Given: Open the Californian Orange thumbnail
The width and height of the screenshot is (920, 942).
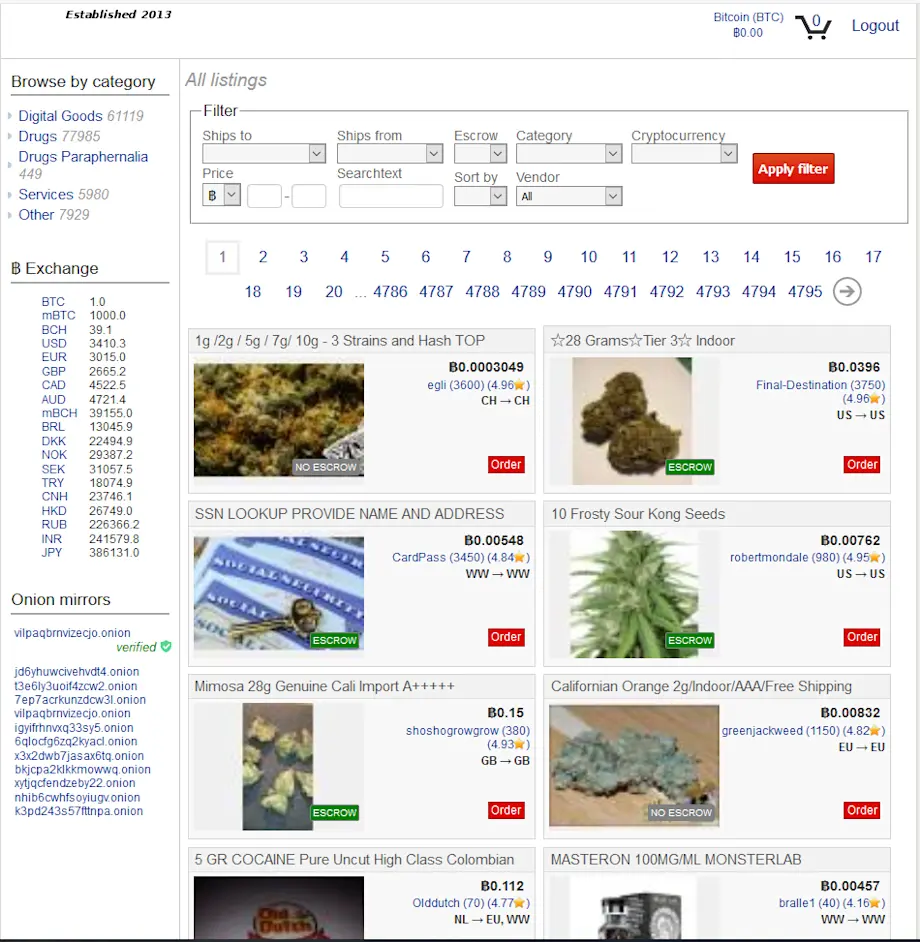Looking at the screenshot, I should click(634, 766).
